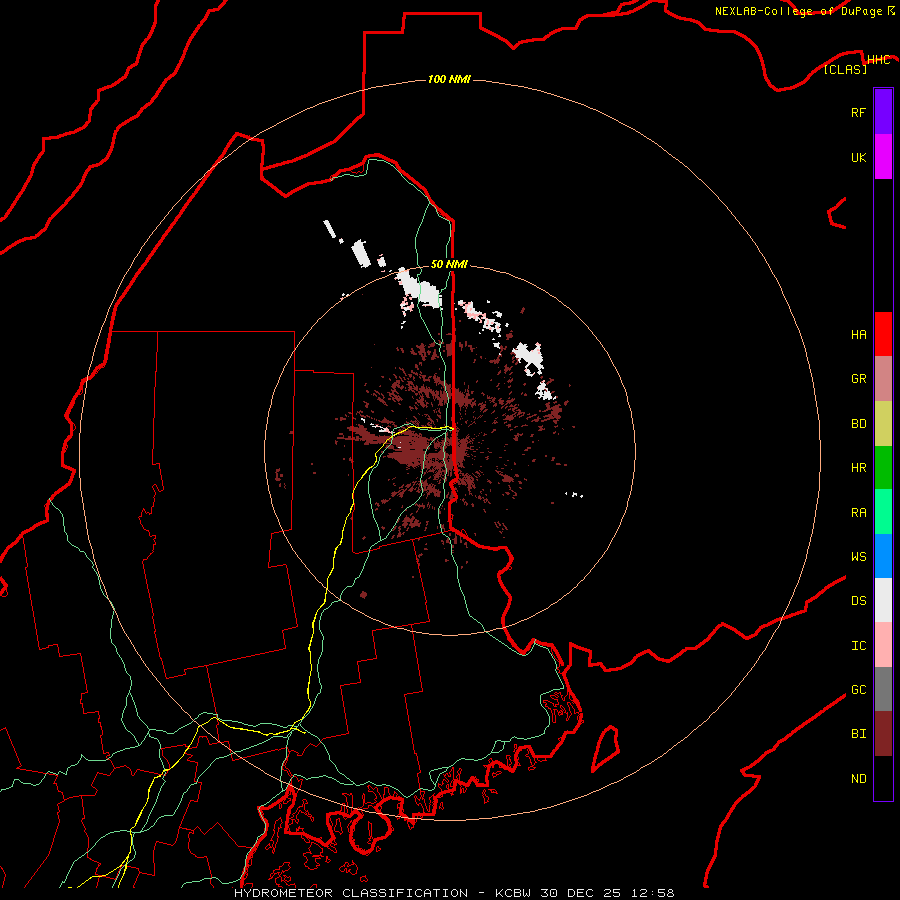Click the RA legend label
Viewport: 900px width, 900px height.
tap(858, 513)
